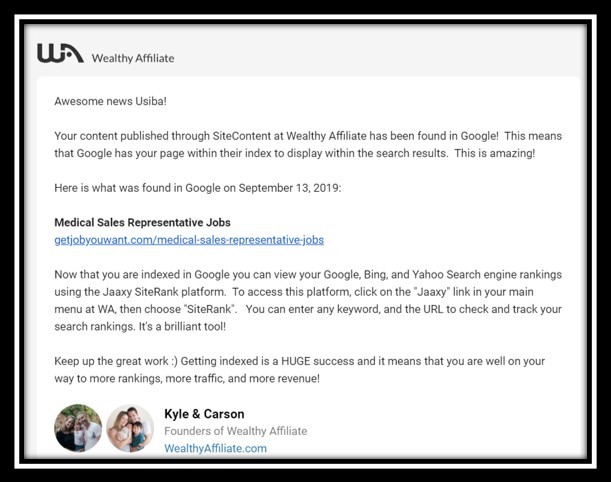This screenshot has height=482, width=611.
Task: Open the getjobyouwant.com medical sales link
Action: (x=189, y=240)
